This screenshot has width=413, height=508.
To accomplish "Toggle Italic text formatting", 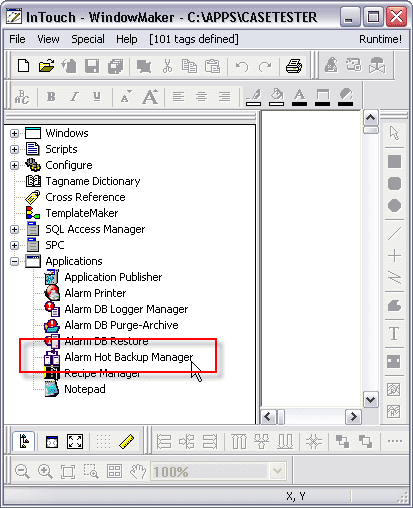I will click(x=74, y=97).
